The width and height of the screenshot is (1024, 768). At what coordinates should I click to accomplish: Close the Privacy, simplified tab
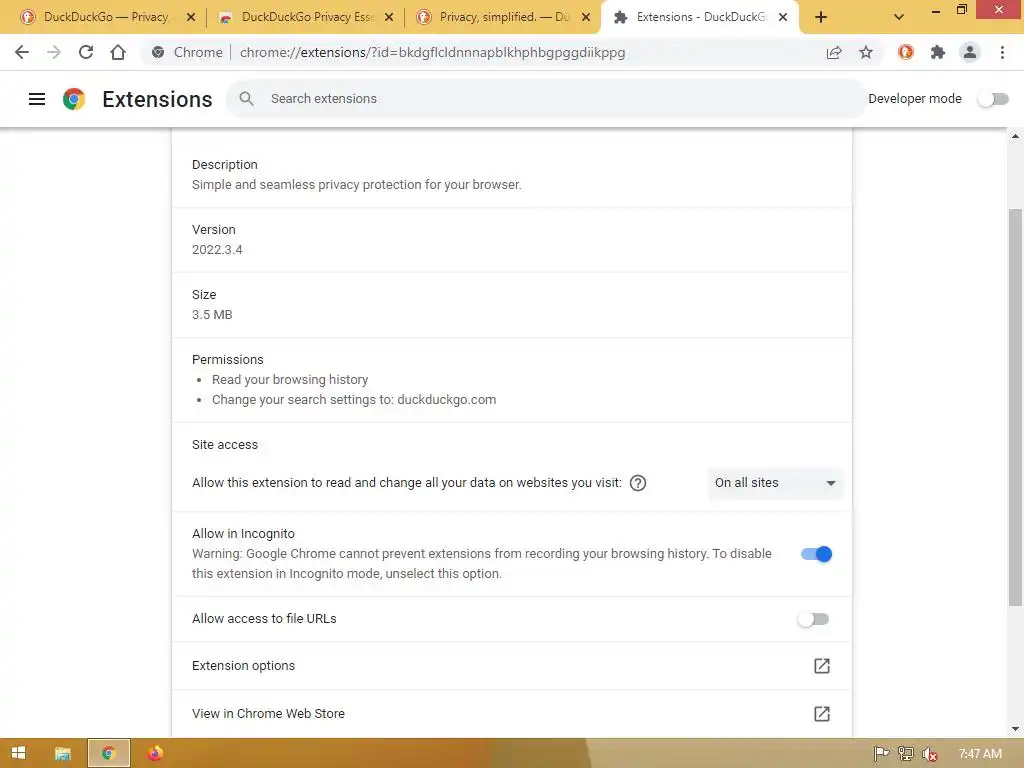(x=586, y=17)
